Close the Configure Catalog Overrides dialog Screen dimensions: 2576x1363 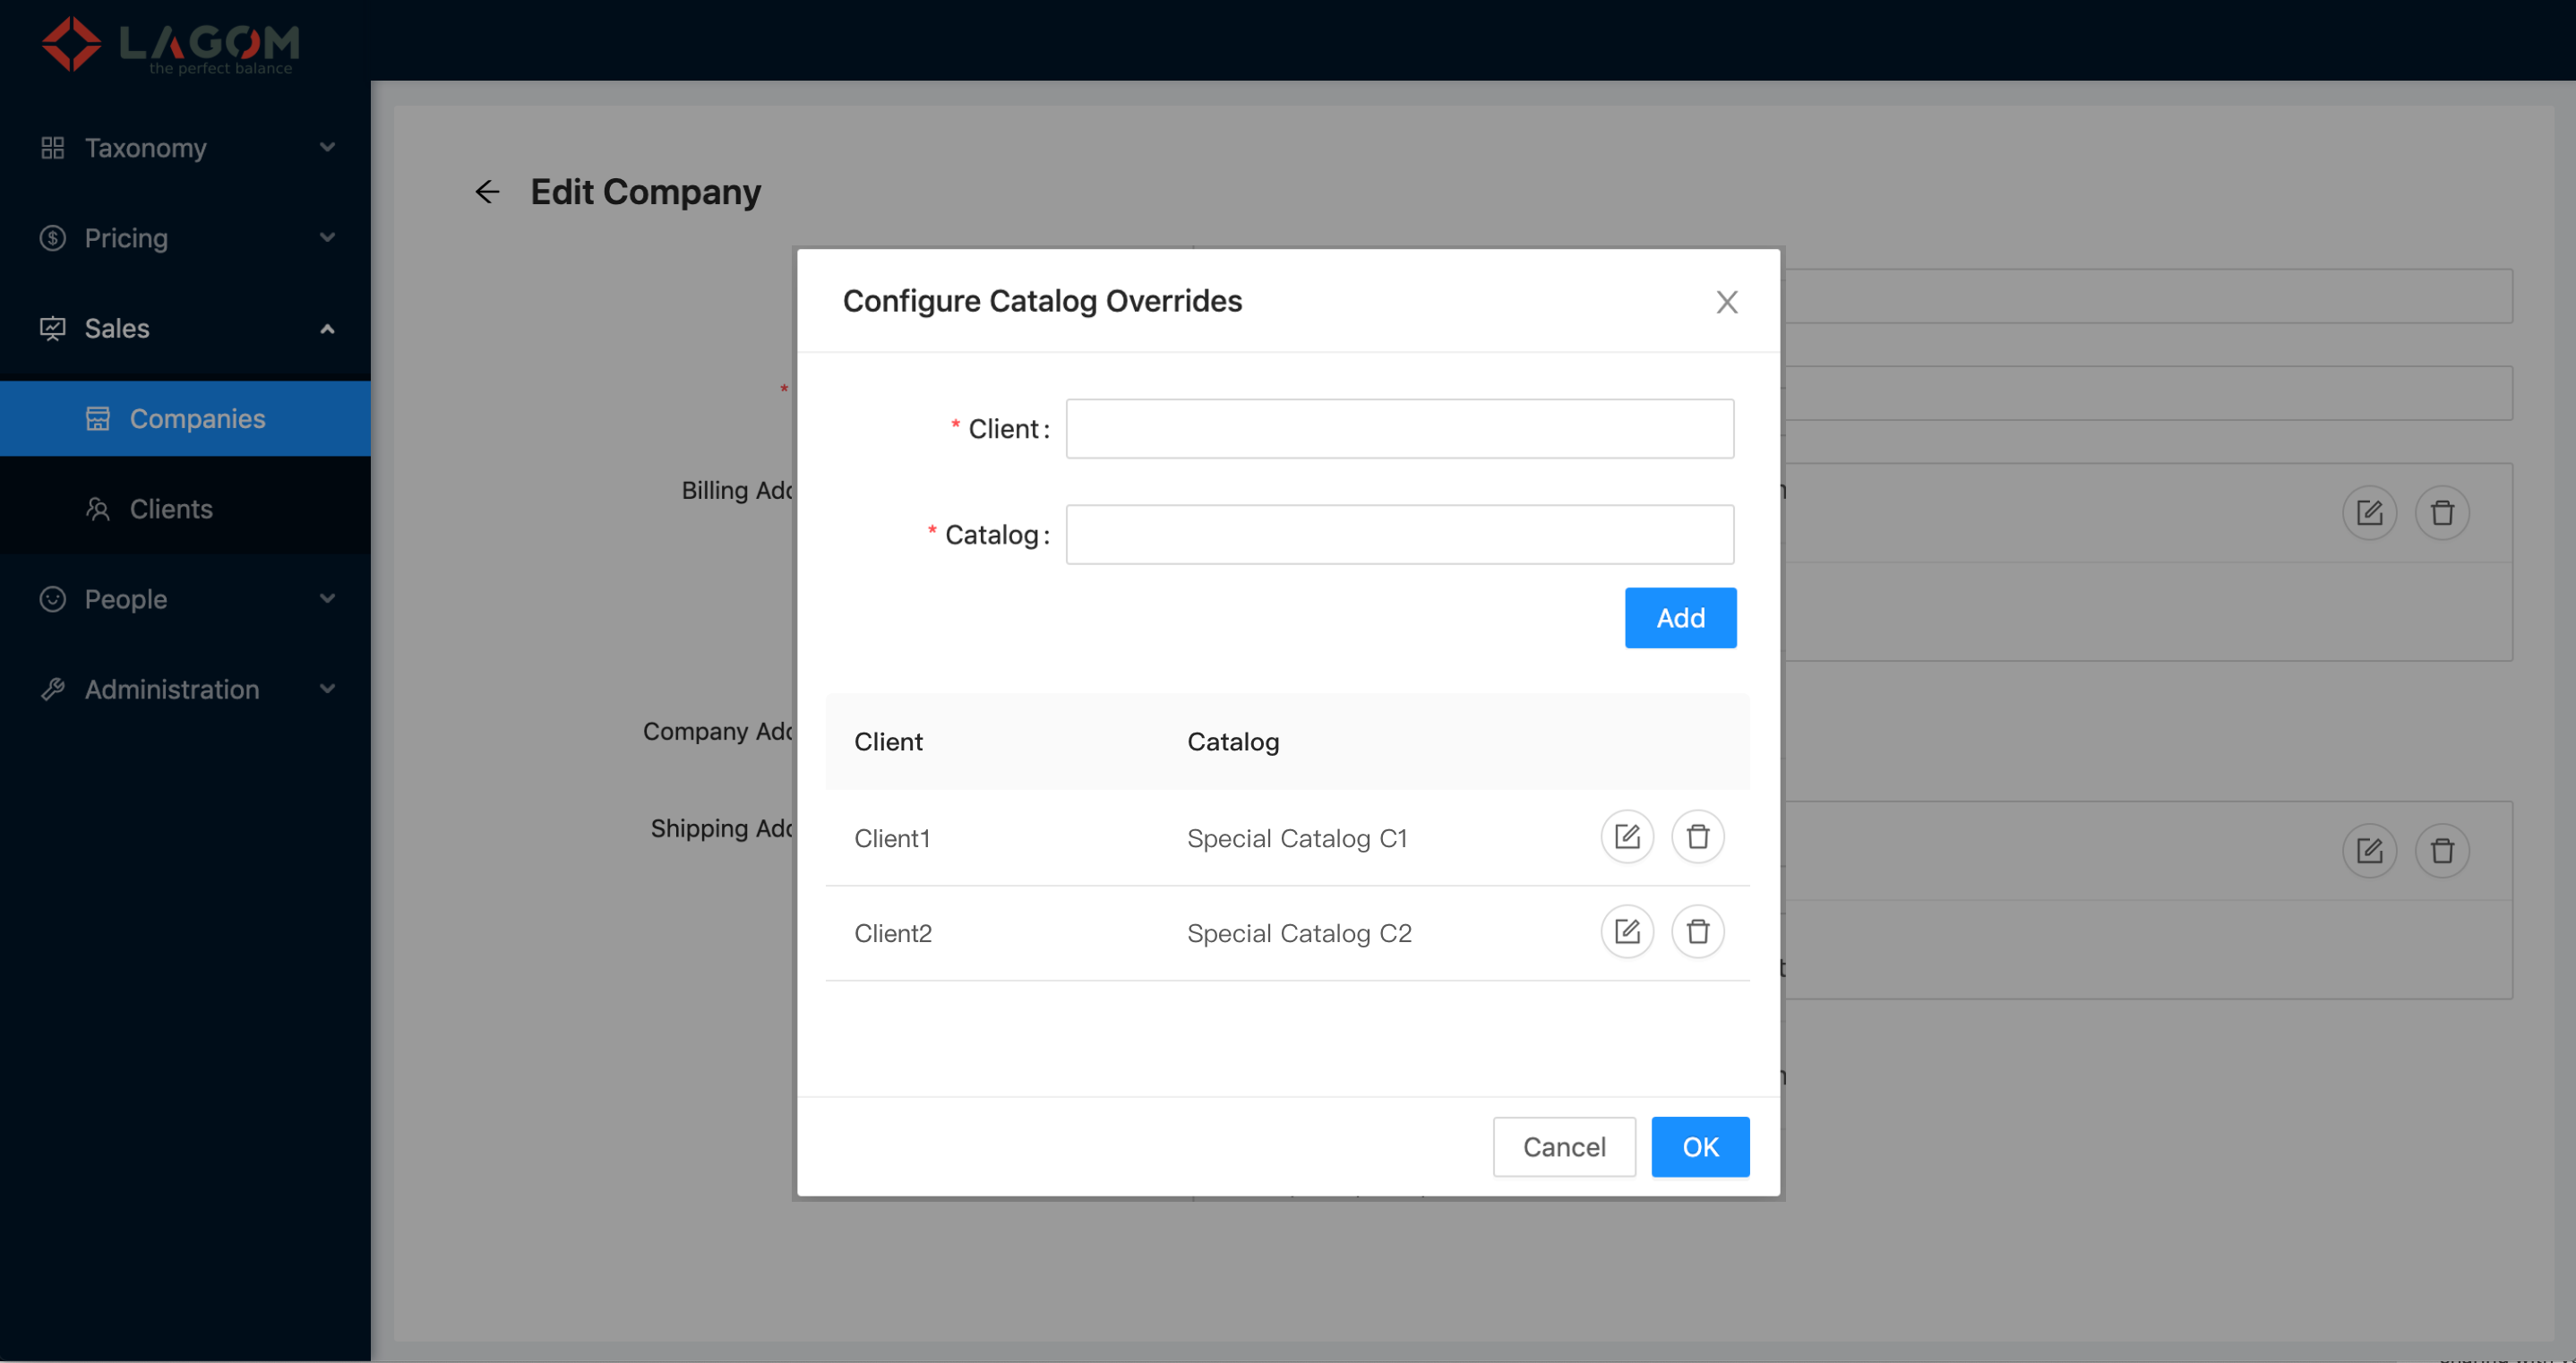coord(1726,302)
